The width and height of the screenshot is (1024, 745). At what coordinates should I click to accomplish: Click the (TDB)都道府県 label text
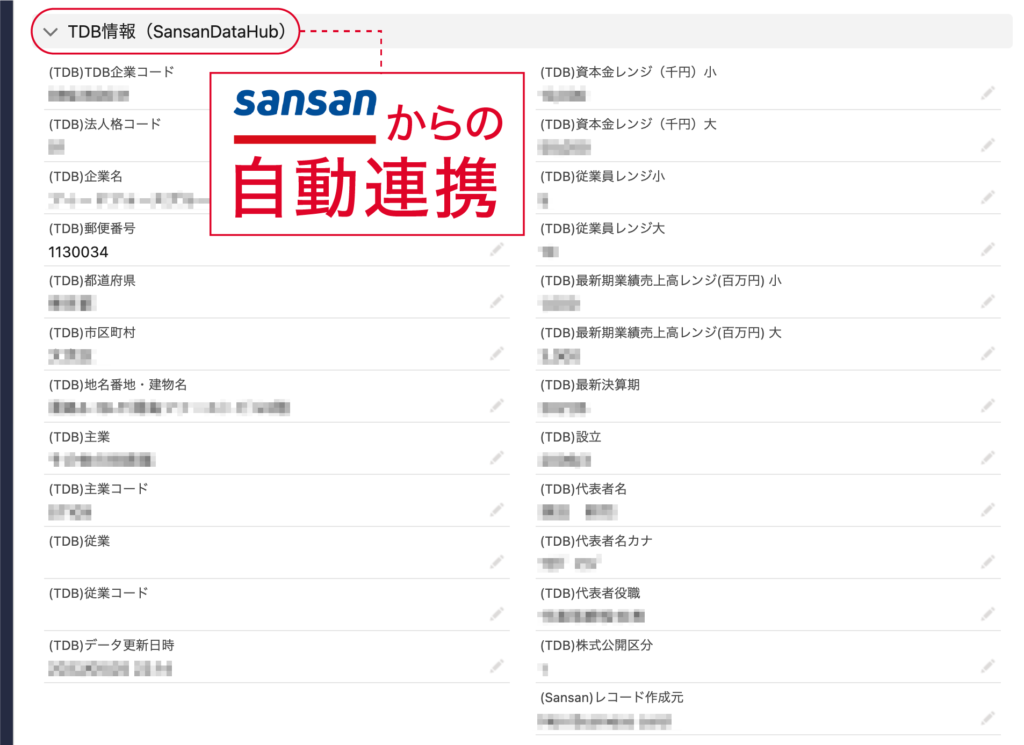click(x=92, y=281)
